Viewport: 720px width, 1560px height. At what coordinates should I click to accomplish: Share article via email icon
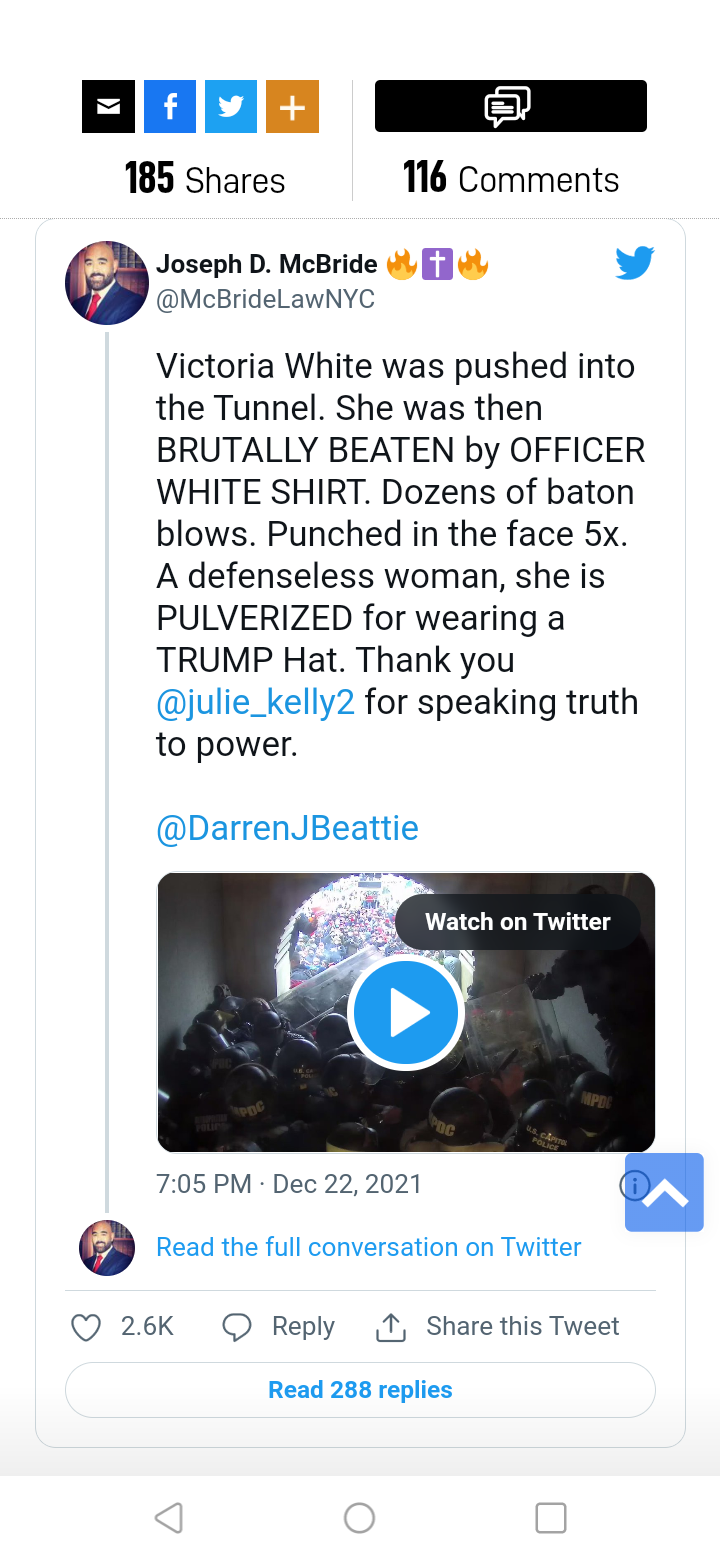[108, 106]
